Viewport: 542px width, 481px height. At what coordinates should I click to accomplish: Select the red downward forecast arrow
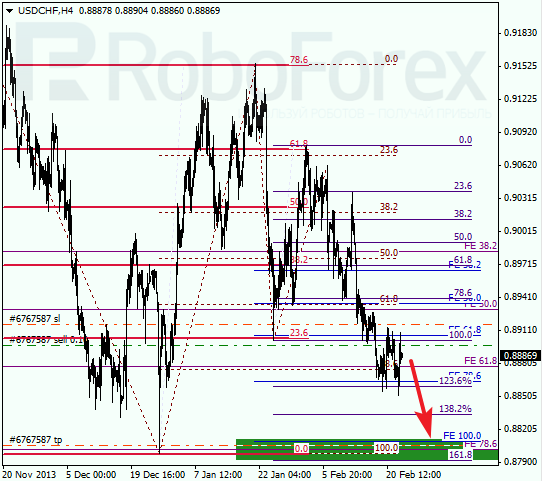[x=421, y=398]
